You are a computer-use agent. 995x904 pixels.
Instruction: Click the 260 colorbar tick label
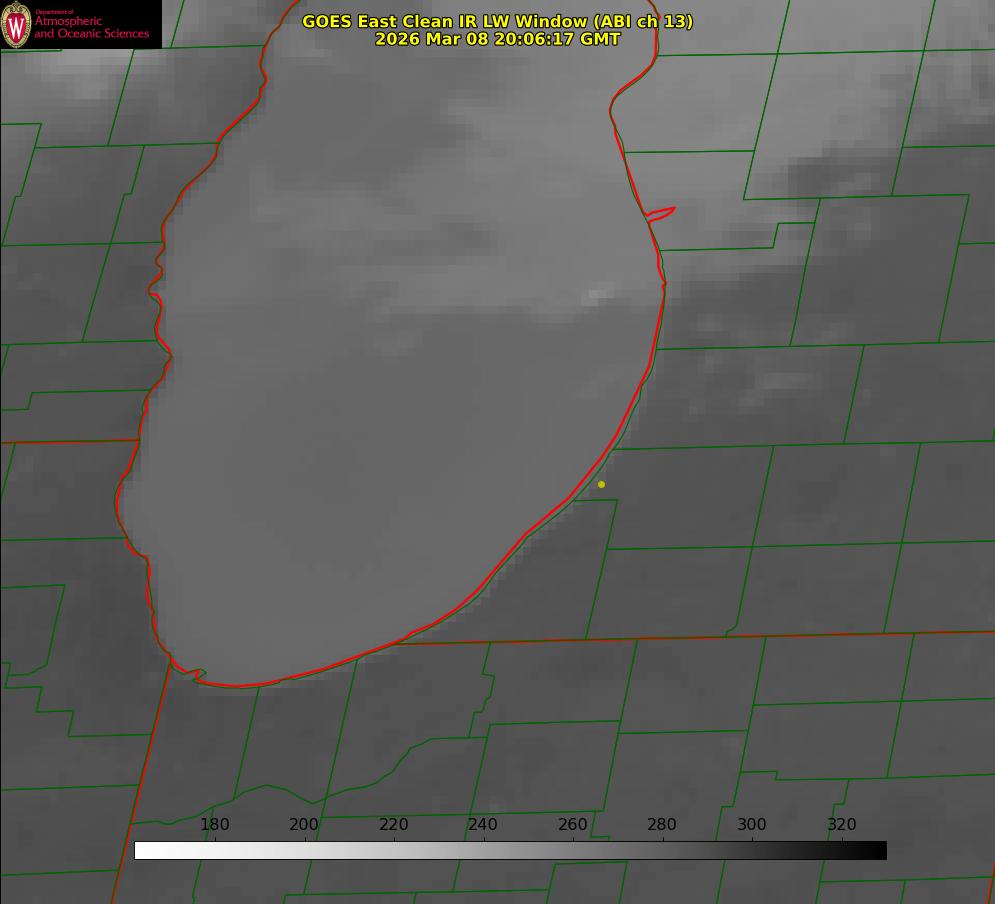[x=573, y=825]
